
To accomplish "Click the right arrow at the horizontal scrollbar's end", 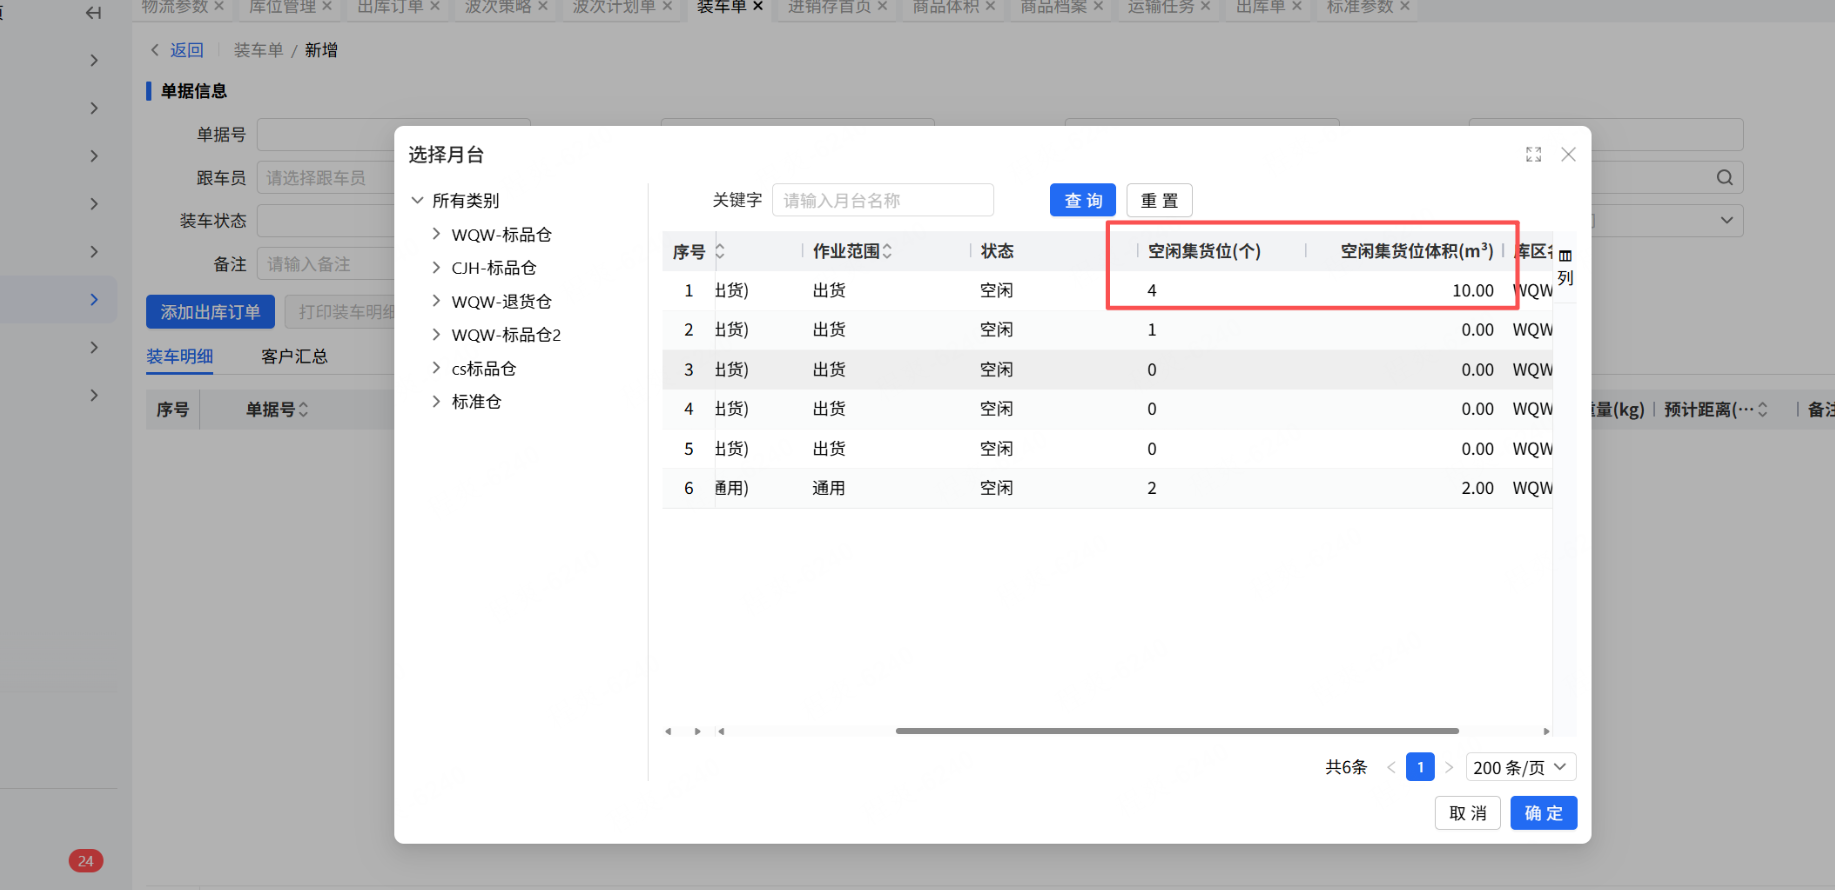I will coord(1546,731).
